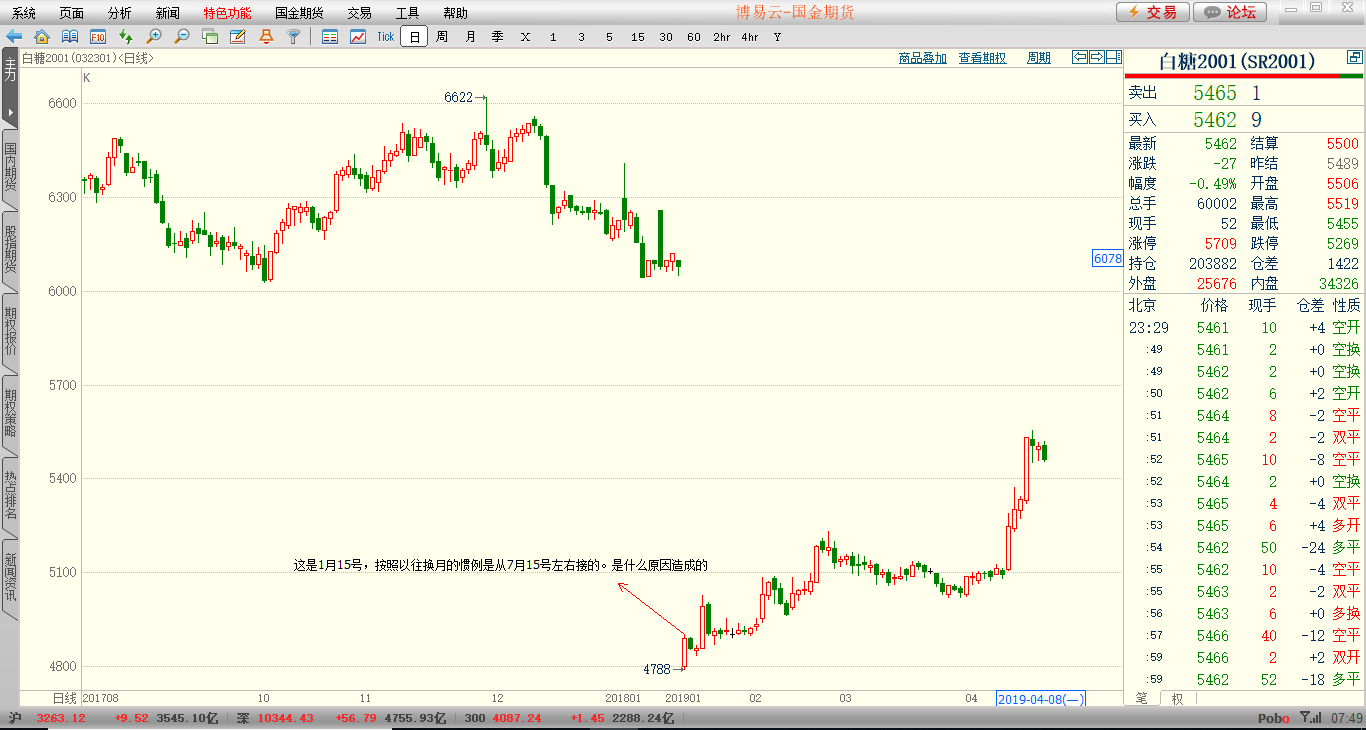1366x730 pixels.
Task: Click the filter funnel icon
Action: [x=294, y=37]
